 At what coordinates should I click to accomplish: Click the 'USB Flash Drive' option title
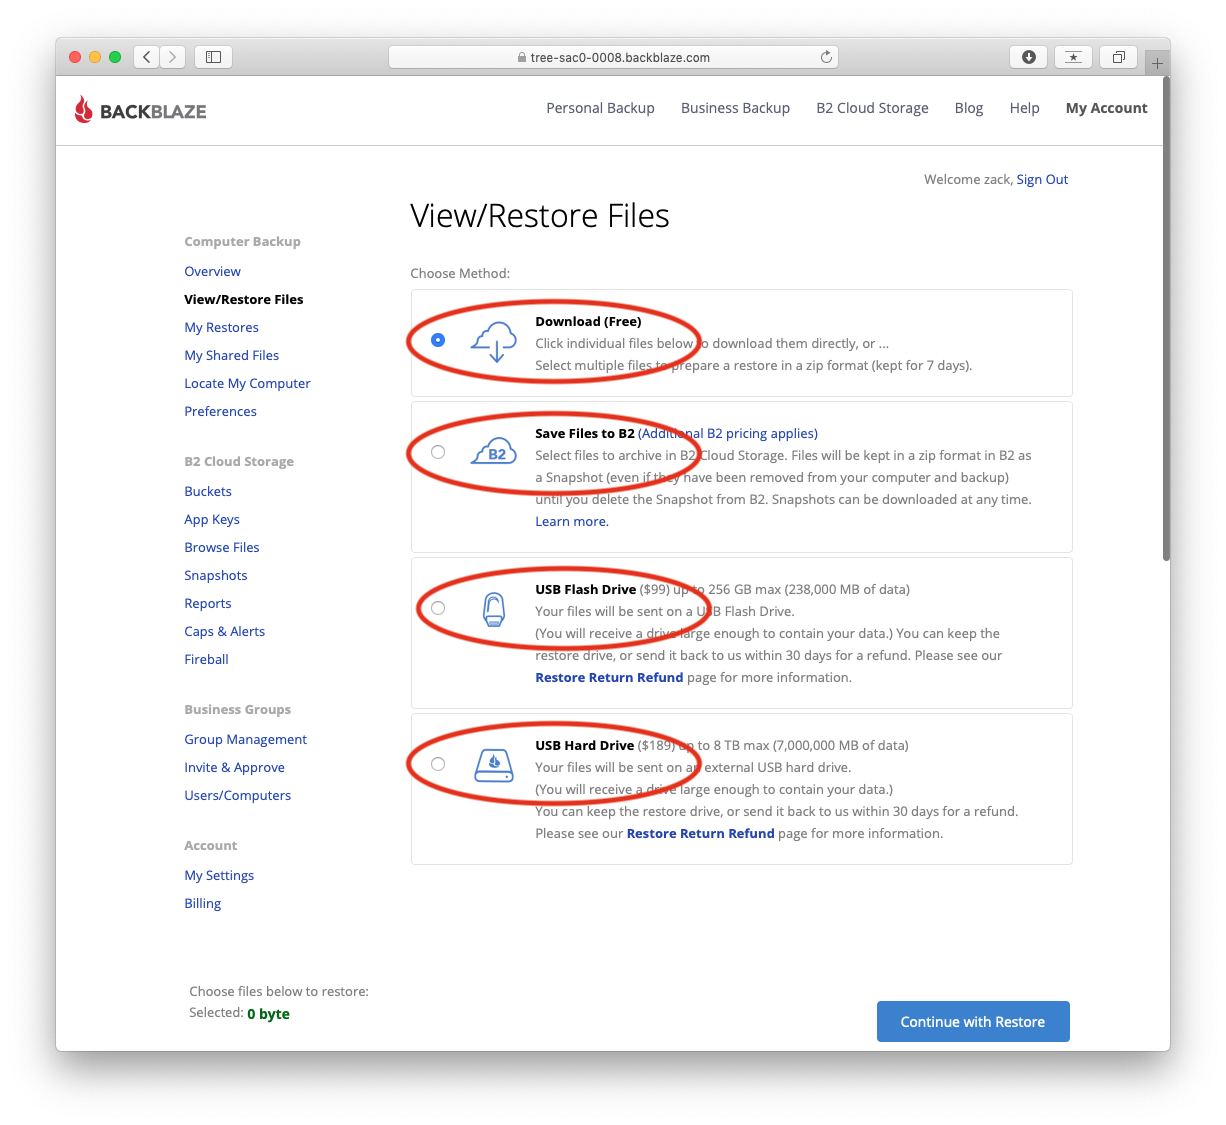(585, 589)
